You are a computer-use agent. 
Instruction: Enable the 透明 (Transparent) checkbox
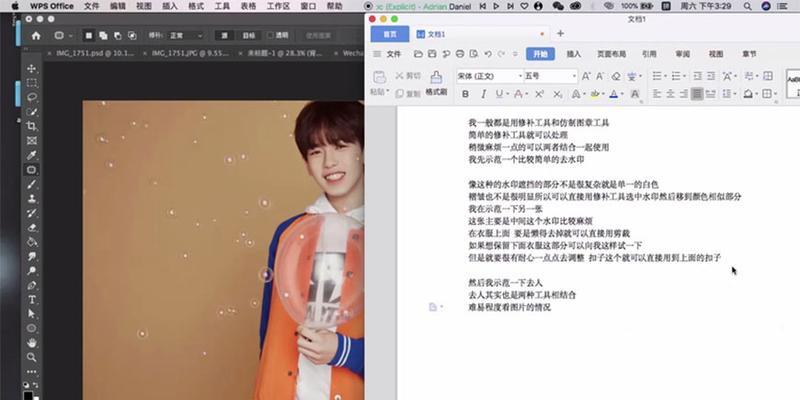tap(271, 36)
